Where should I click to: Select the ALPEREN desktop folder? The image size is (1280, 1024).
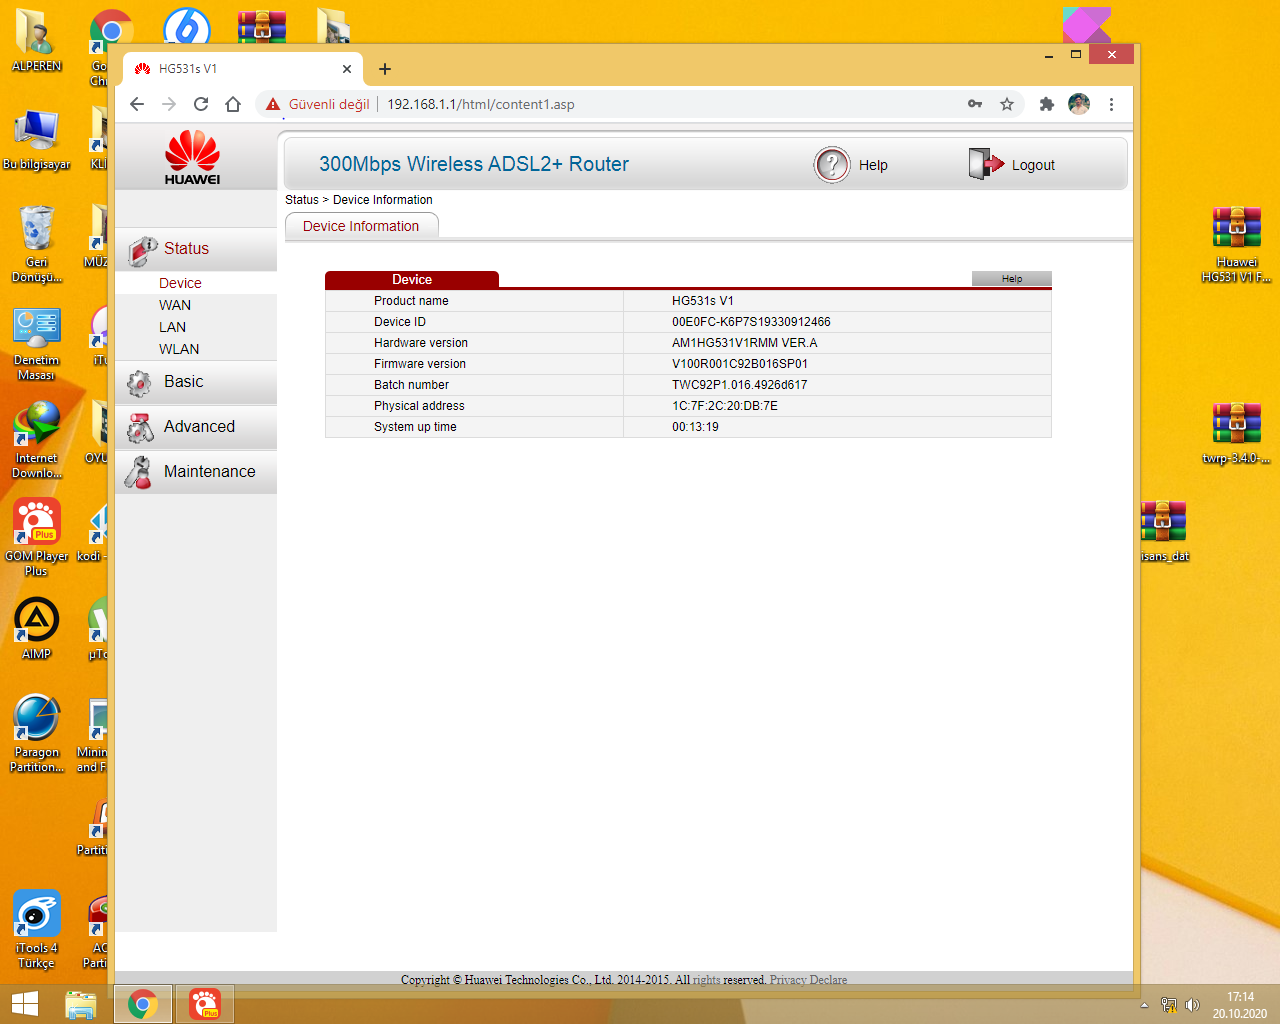[x=36, y=42]
